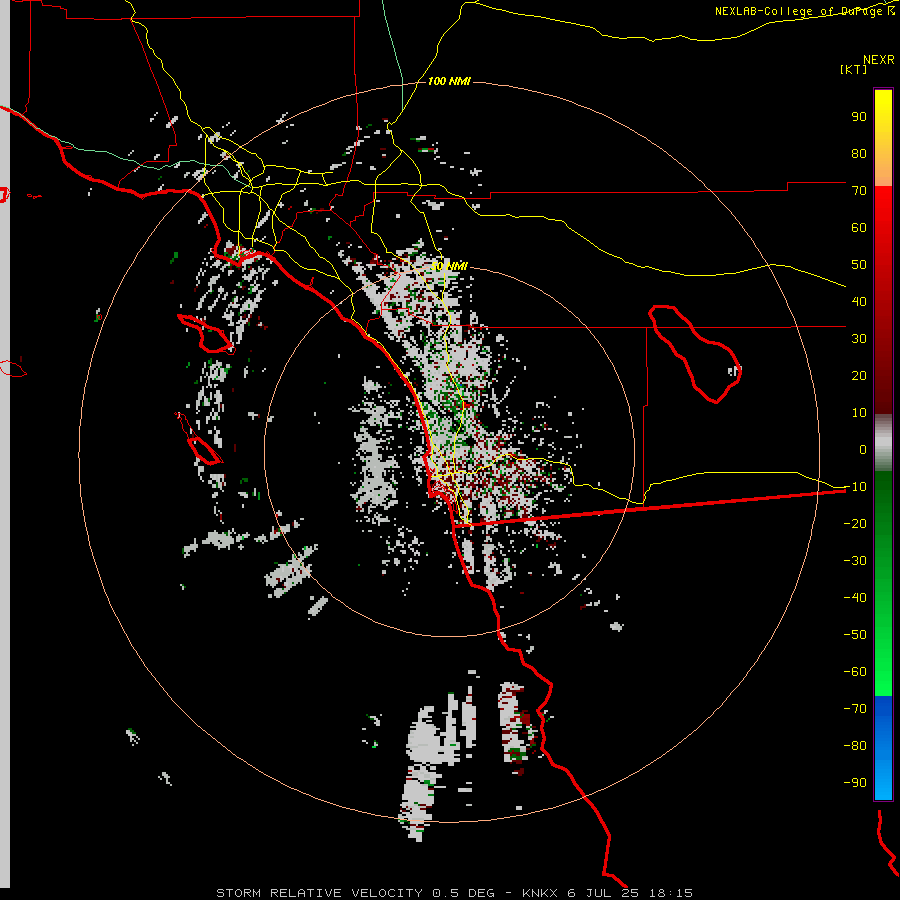
Task: Click the Salton Sea outline on the map
Action: 695,354
